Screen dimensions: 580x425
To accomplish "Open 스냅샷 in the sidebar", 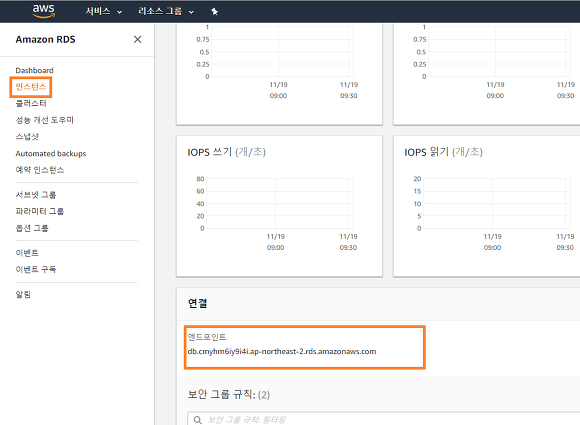I will point(27,136).
